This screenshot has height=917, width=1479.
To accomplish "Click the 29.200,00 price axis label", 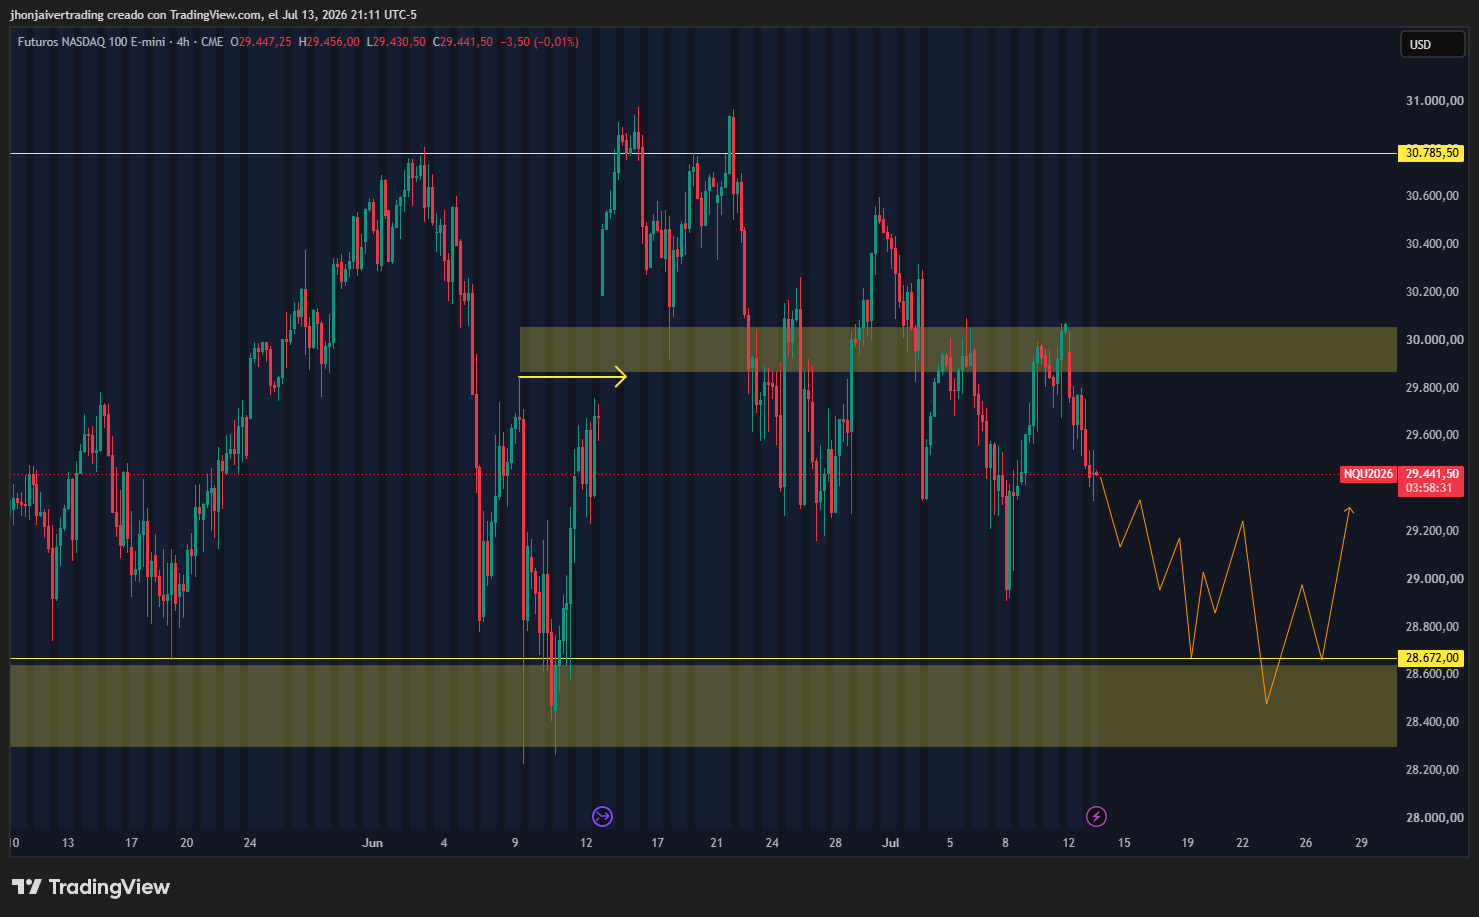I will tap(1434, 531).
